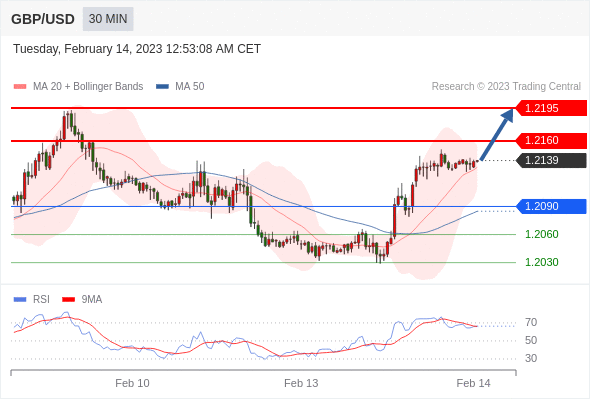Click the 1.2090 pivot price tag
Viewport: 590px width, 400px height.
[551, 207]
